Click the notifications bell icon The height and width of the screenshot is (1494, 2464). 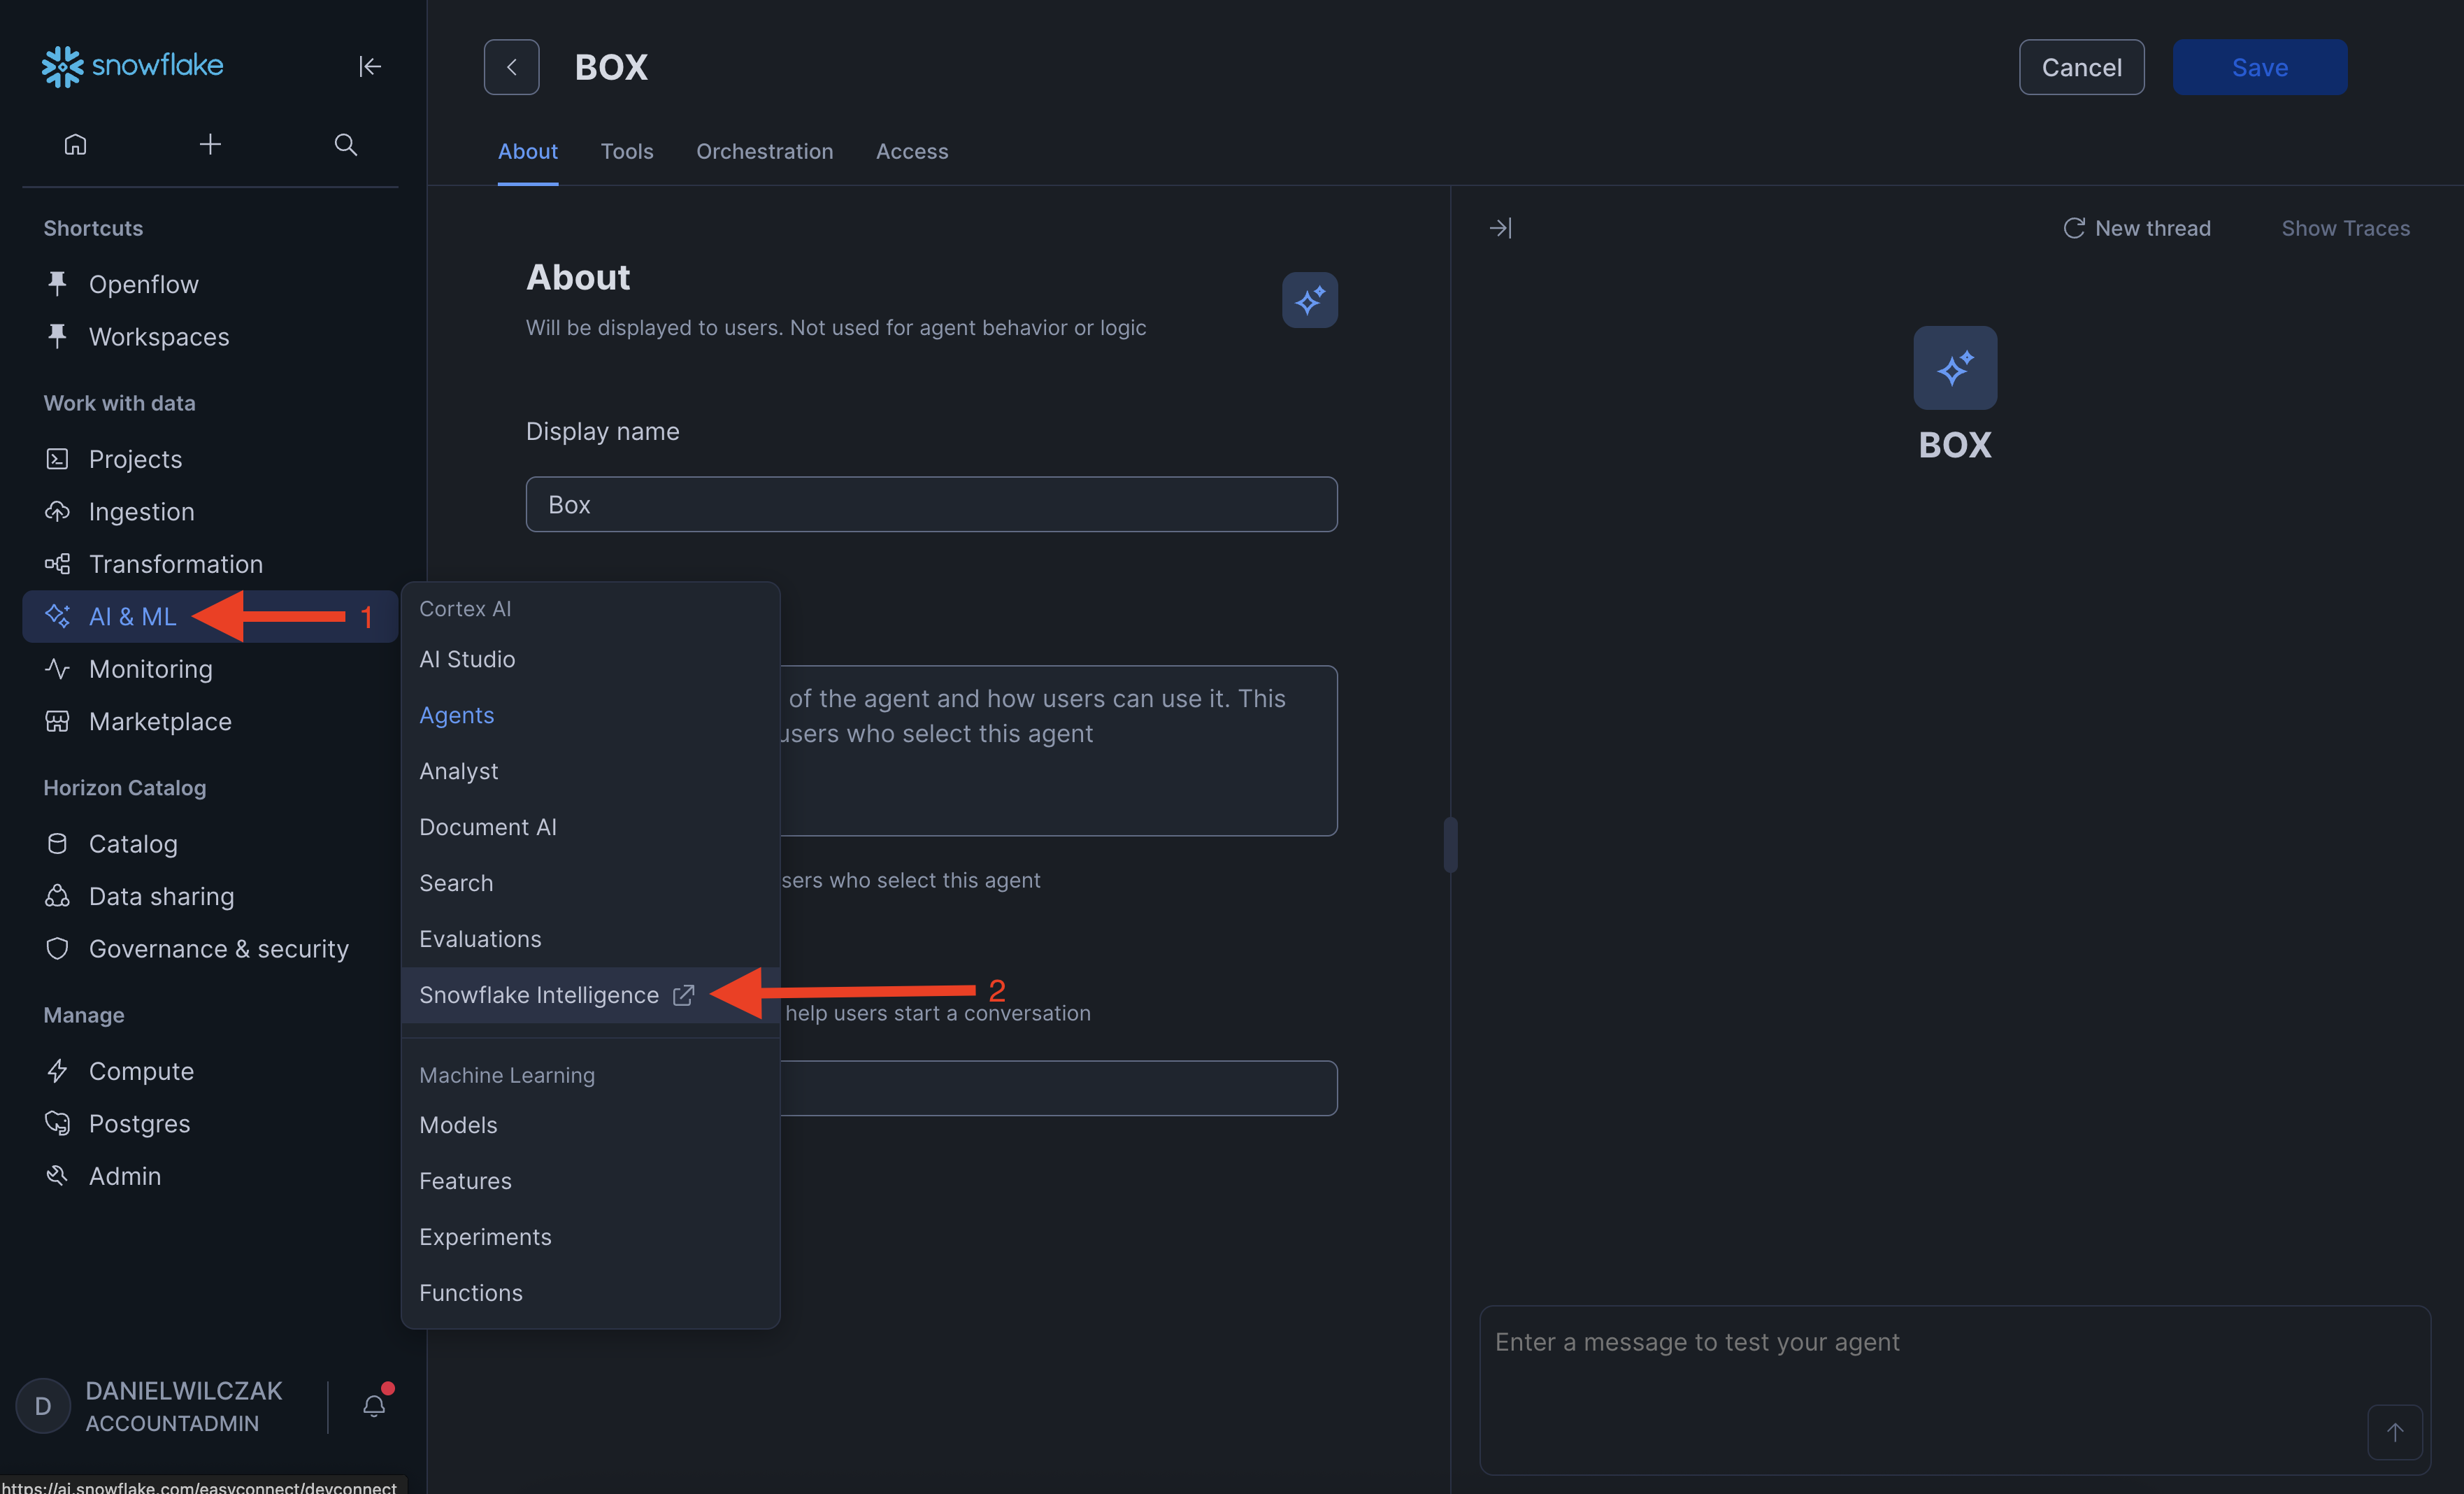374,1406
